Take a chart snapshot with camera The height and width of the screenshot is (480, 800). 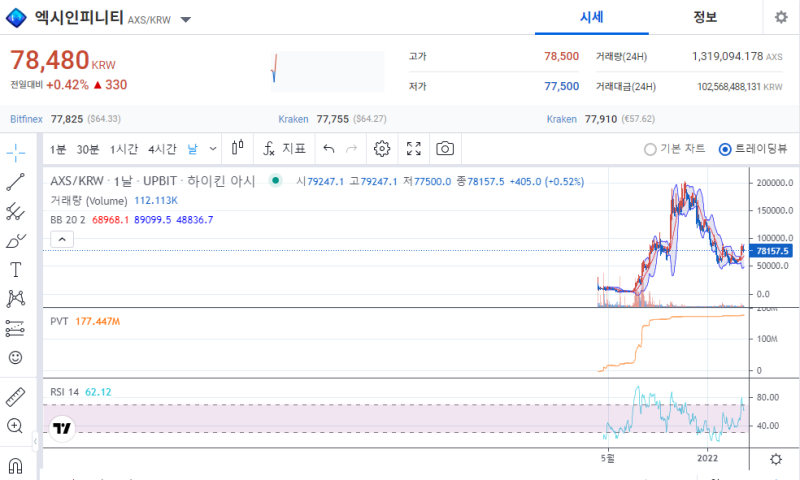click(x=445, y=148)
